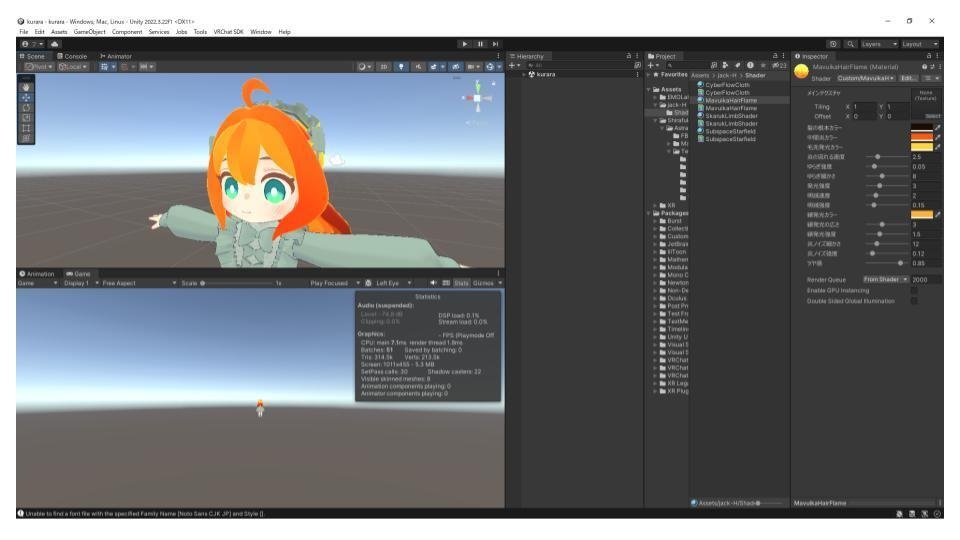Image resolution: width=960 pixels, height=540 pixels.
Task: Click the Scene orientation gizmo
Action: [x=478, y=98]
